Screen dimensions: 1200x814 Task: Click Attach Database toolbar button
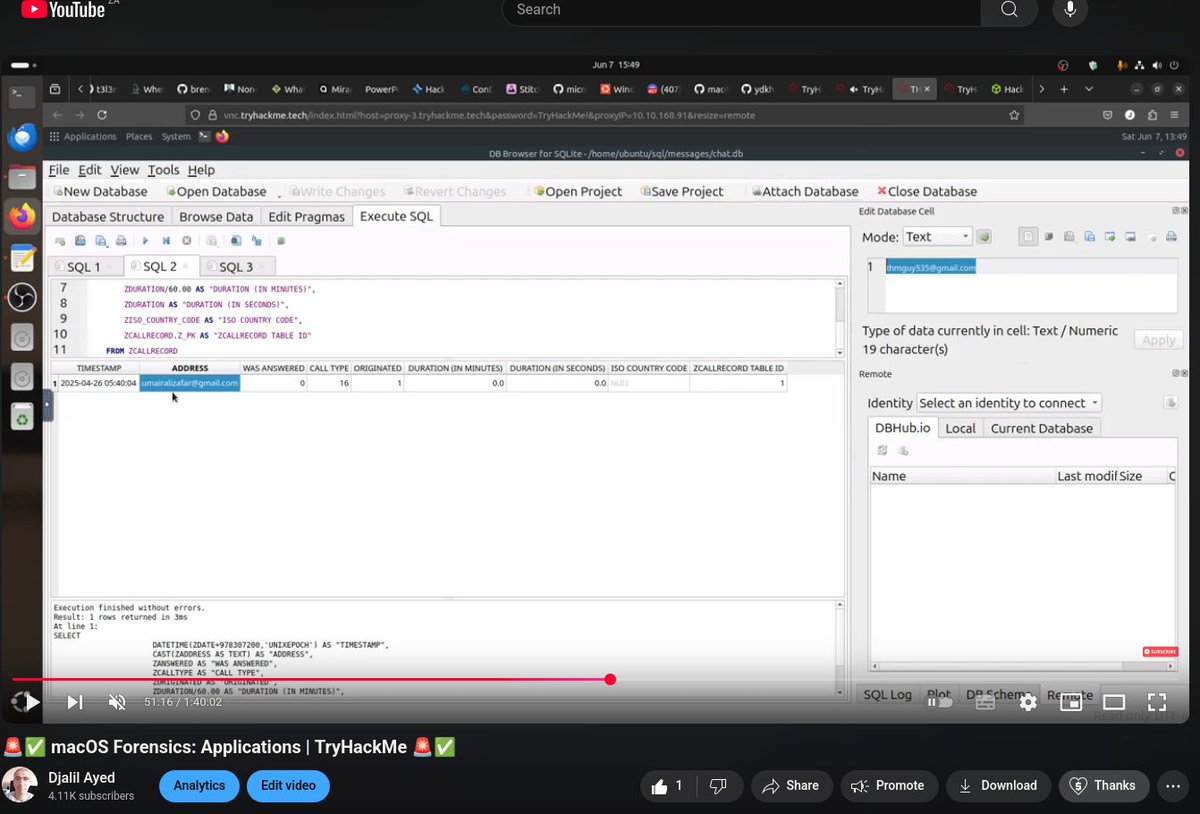[x=804, y=191]
